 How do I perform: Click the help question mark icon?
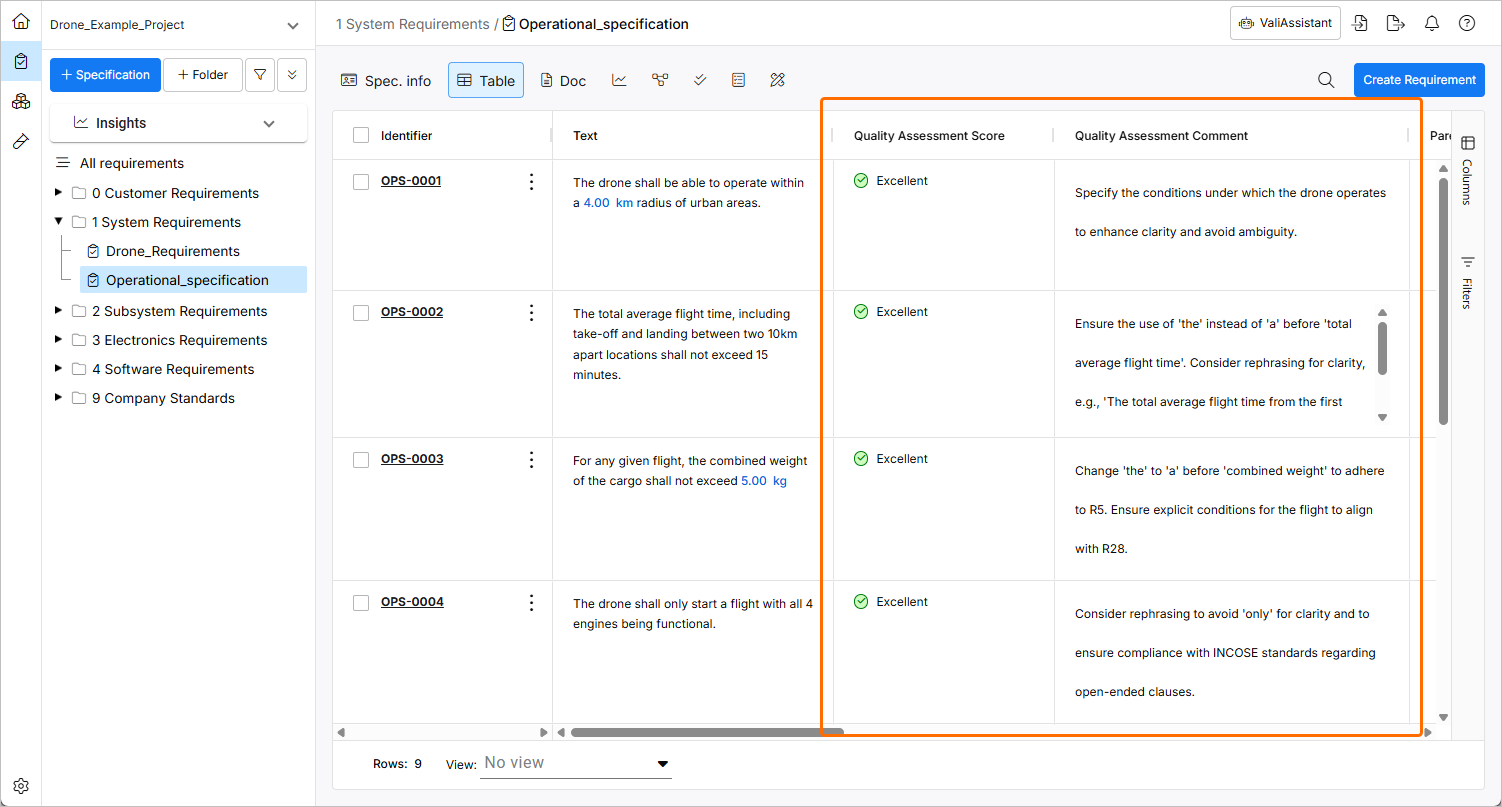(x=1467, y=24)
